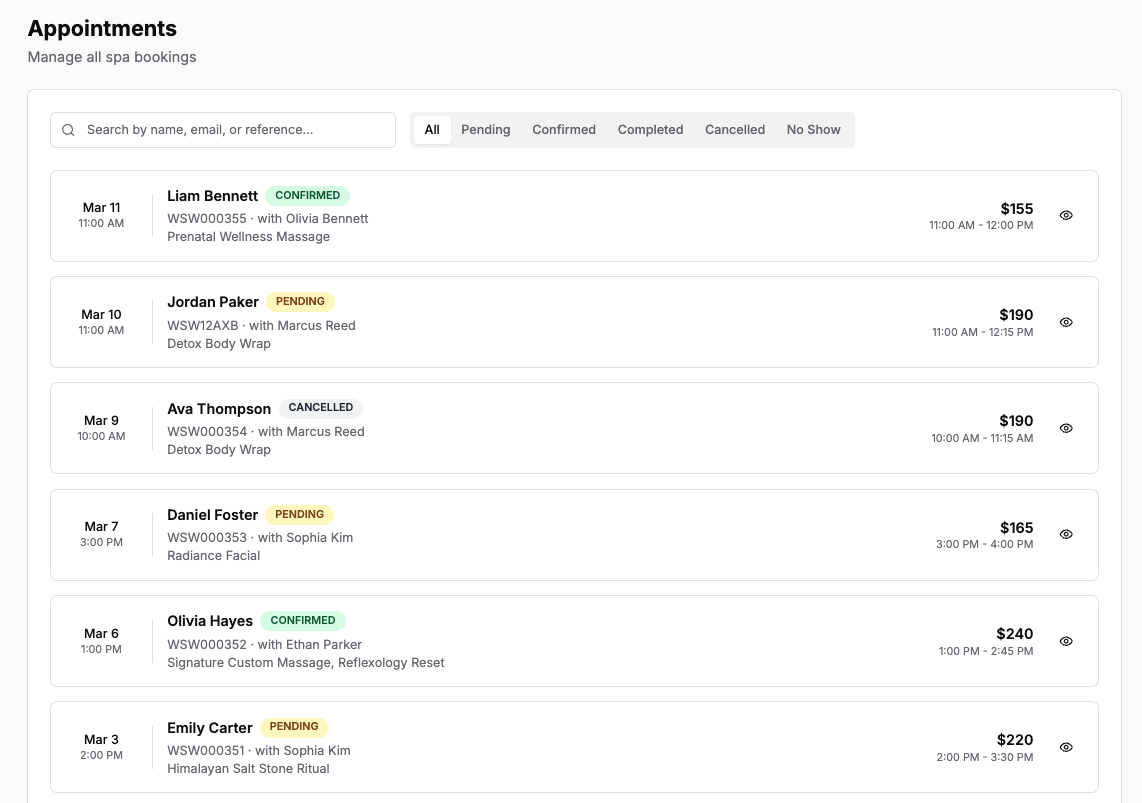Filter appointments by Pending

[x=485, y=129]
